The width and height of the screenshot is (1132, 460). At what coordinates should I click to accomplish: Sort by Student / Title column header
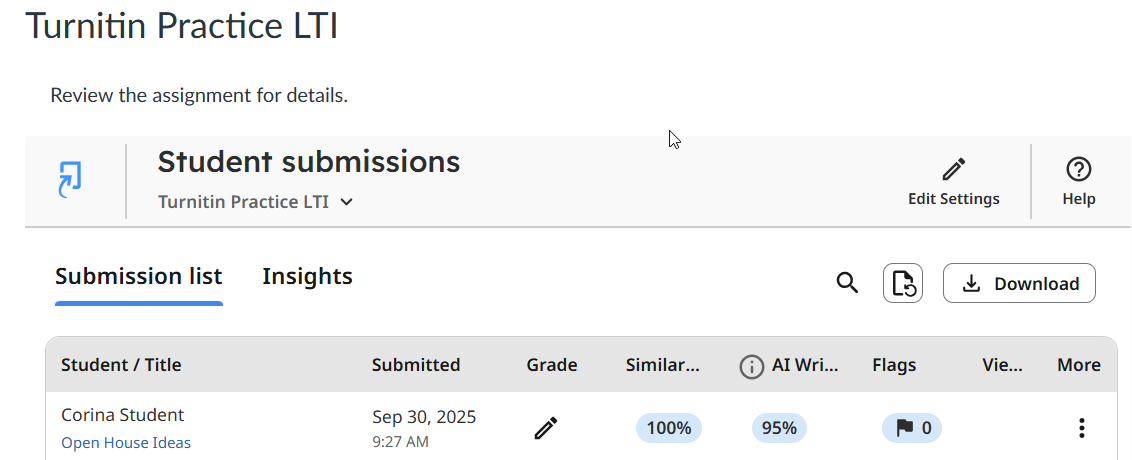(121, 365)
